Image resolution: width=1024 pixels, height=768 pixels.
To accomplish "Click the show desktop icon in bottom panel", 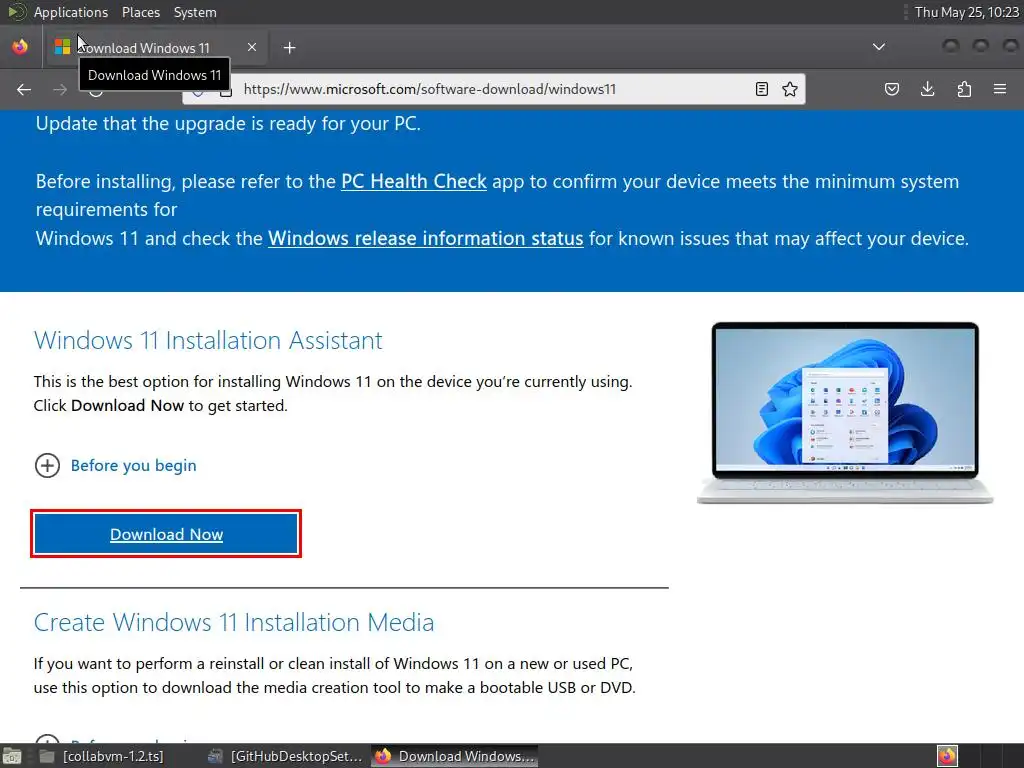I will pos(12,756).
